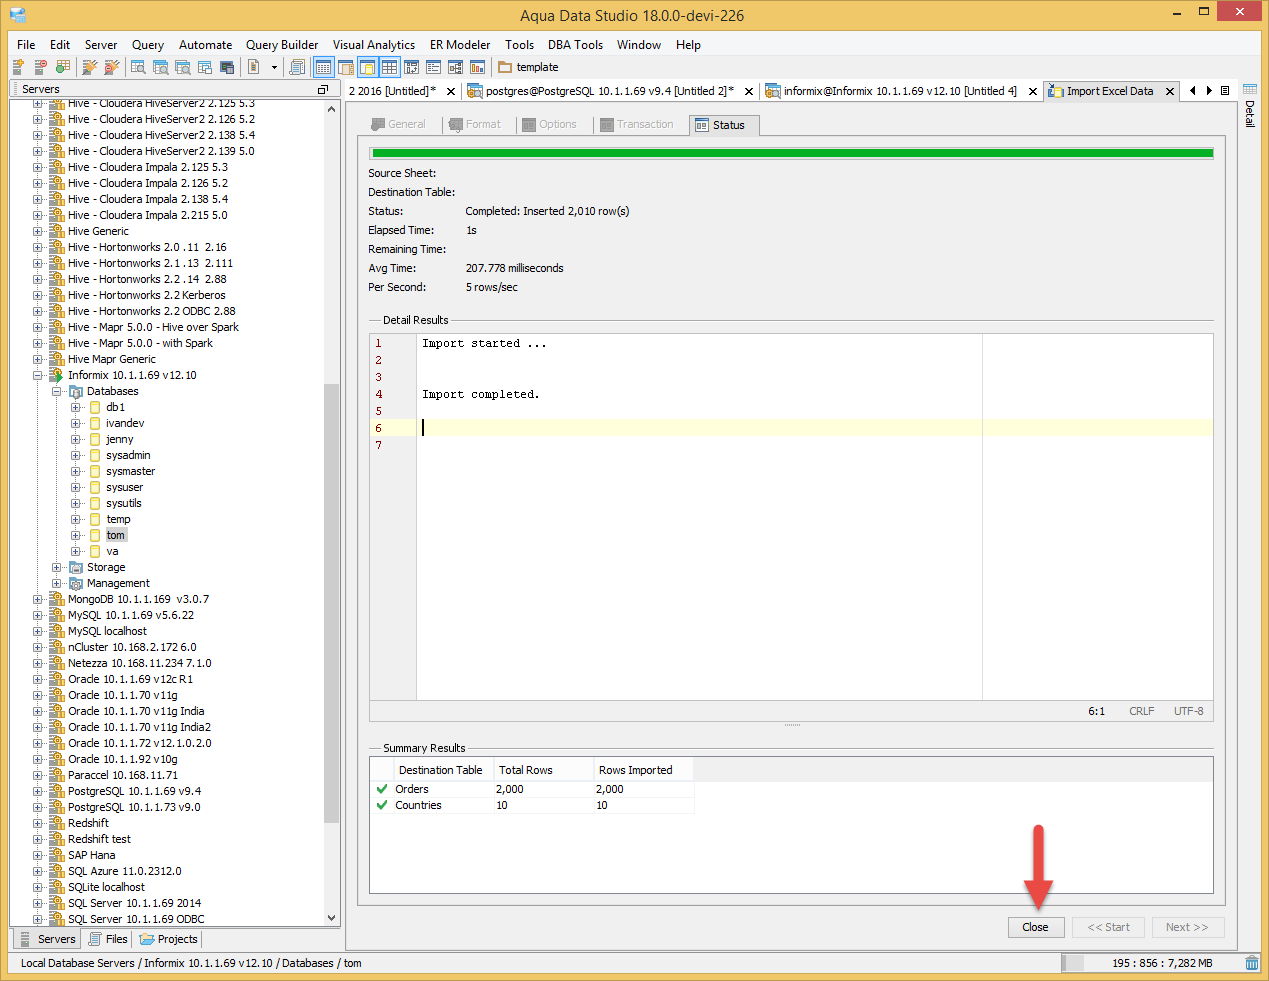Click the red-marked server icon in toolbar
The height and width of the screenshot is (981, 1269).
[x=40, y=67]
